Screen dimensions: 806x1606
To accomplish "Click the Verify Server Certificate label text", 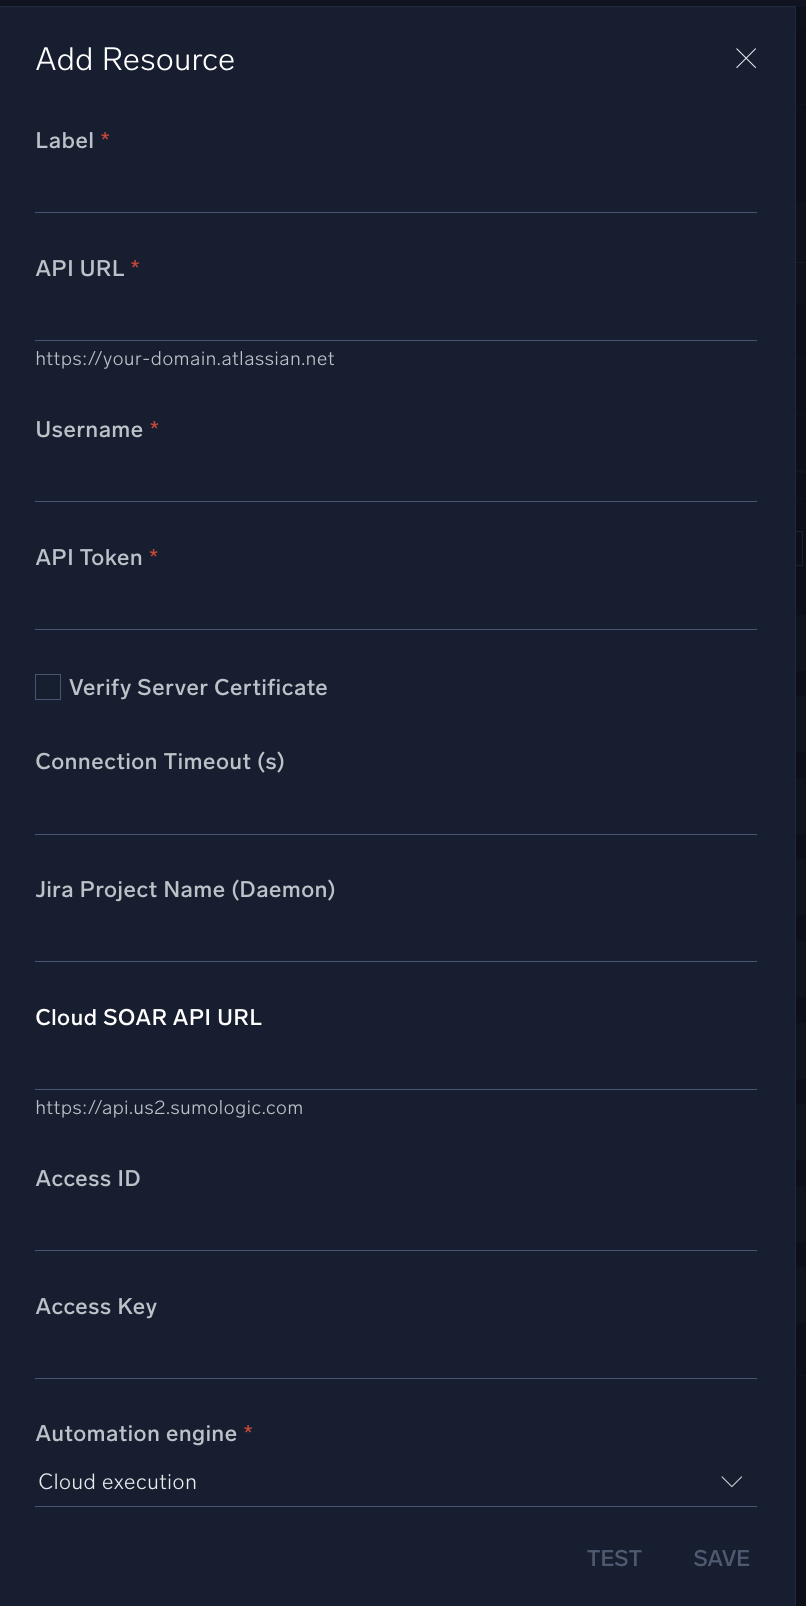I will click(x=198, y=688).
